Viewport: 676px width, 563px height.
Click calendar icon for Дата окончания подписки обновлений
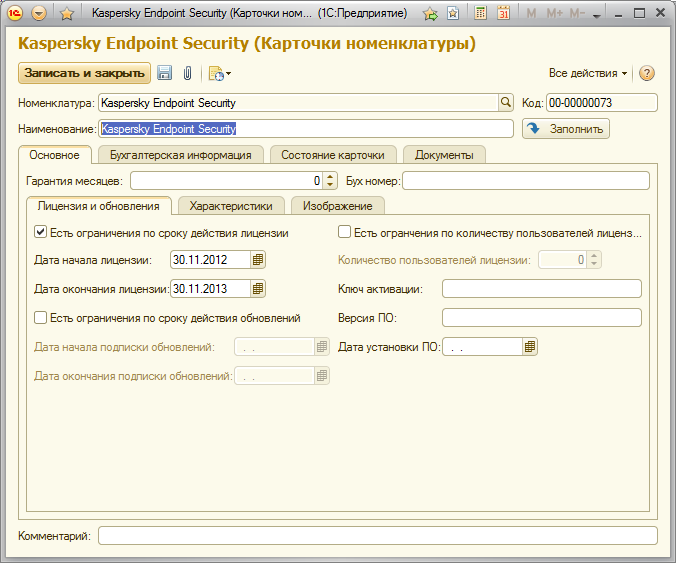[322, 376]
